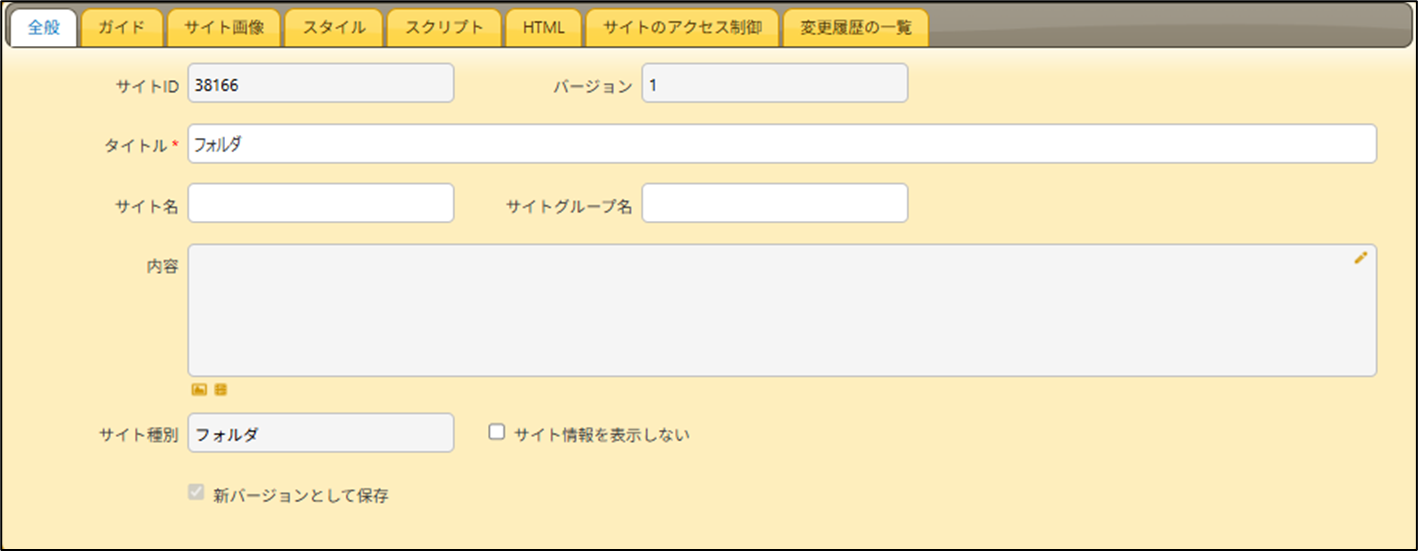Open the サイト画像 tab
The image size is (1418, 551).
coord(224,28)
